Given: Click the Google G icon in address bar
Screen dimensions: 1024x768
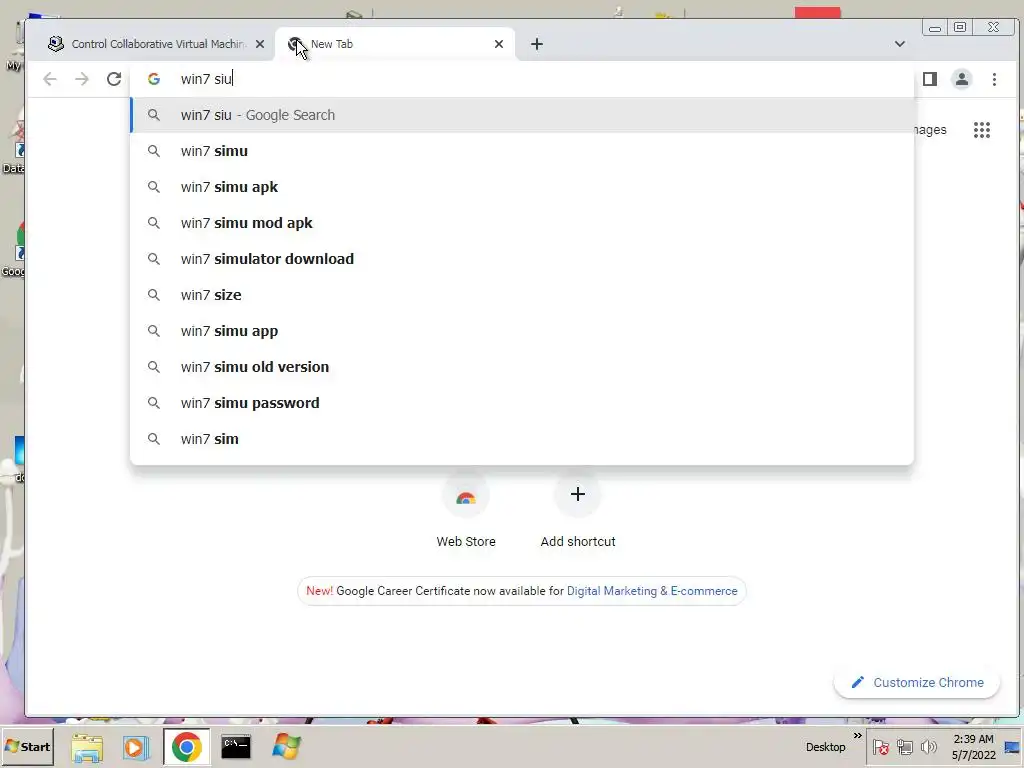Looking at the screenshot, I should [153, 79].
